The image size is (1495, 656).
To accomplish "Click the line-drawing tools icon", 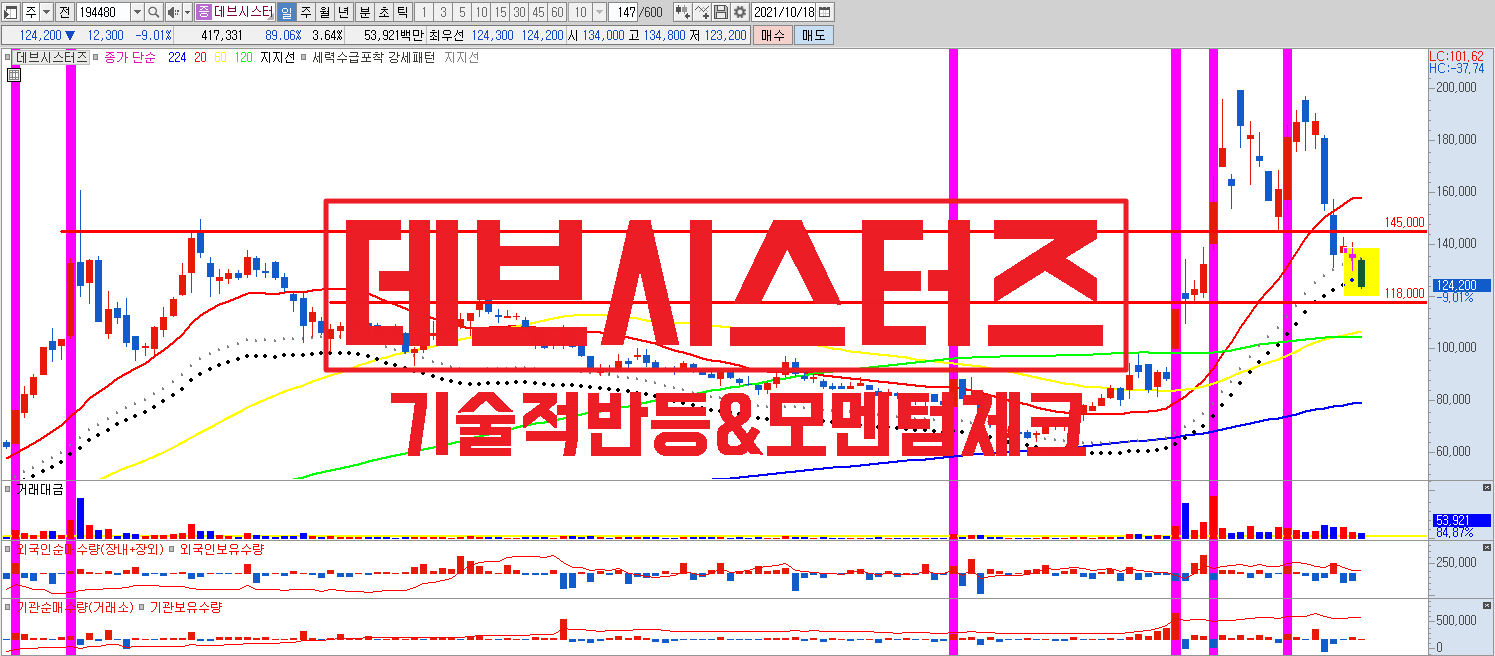I will tap(702, 12).
